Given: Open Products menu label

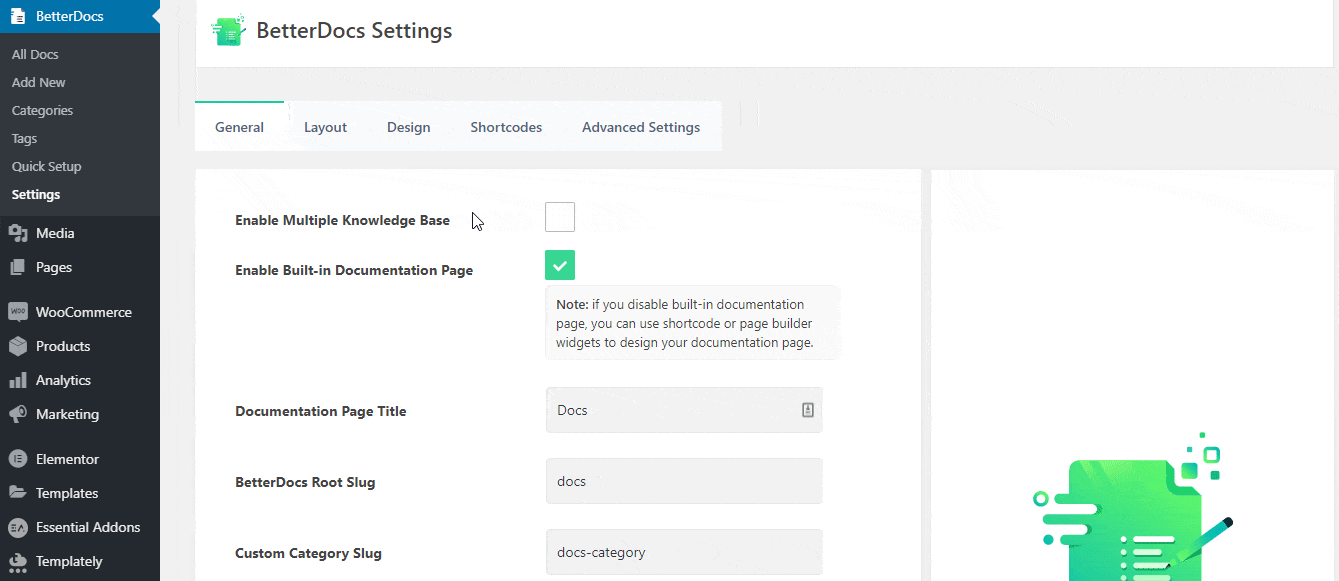Looking at the screenshot, I should tap(63, 346).
